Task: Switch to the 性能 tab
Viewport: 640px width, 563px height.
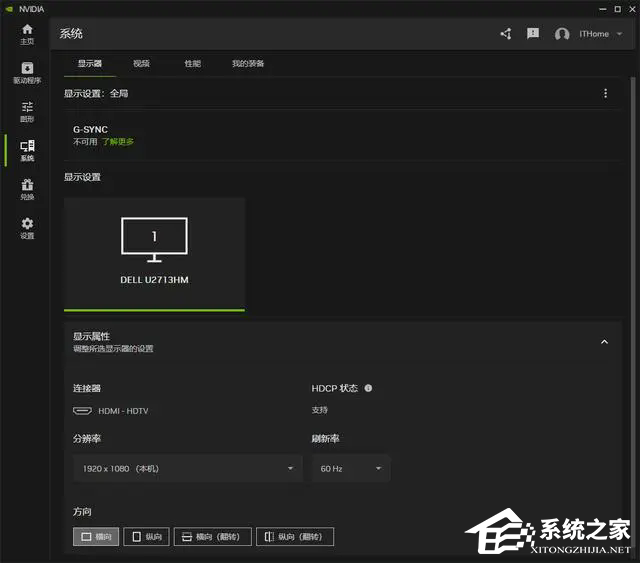Action: pos(192,64)
